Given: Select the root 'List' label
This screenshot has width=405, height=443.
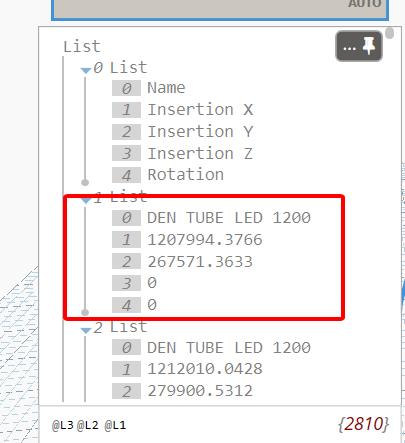Looking at the screenshot, I should pos(82,46).
